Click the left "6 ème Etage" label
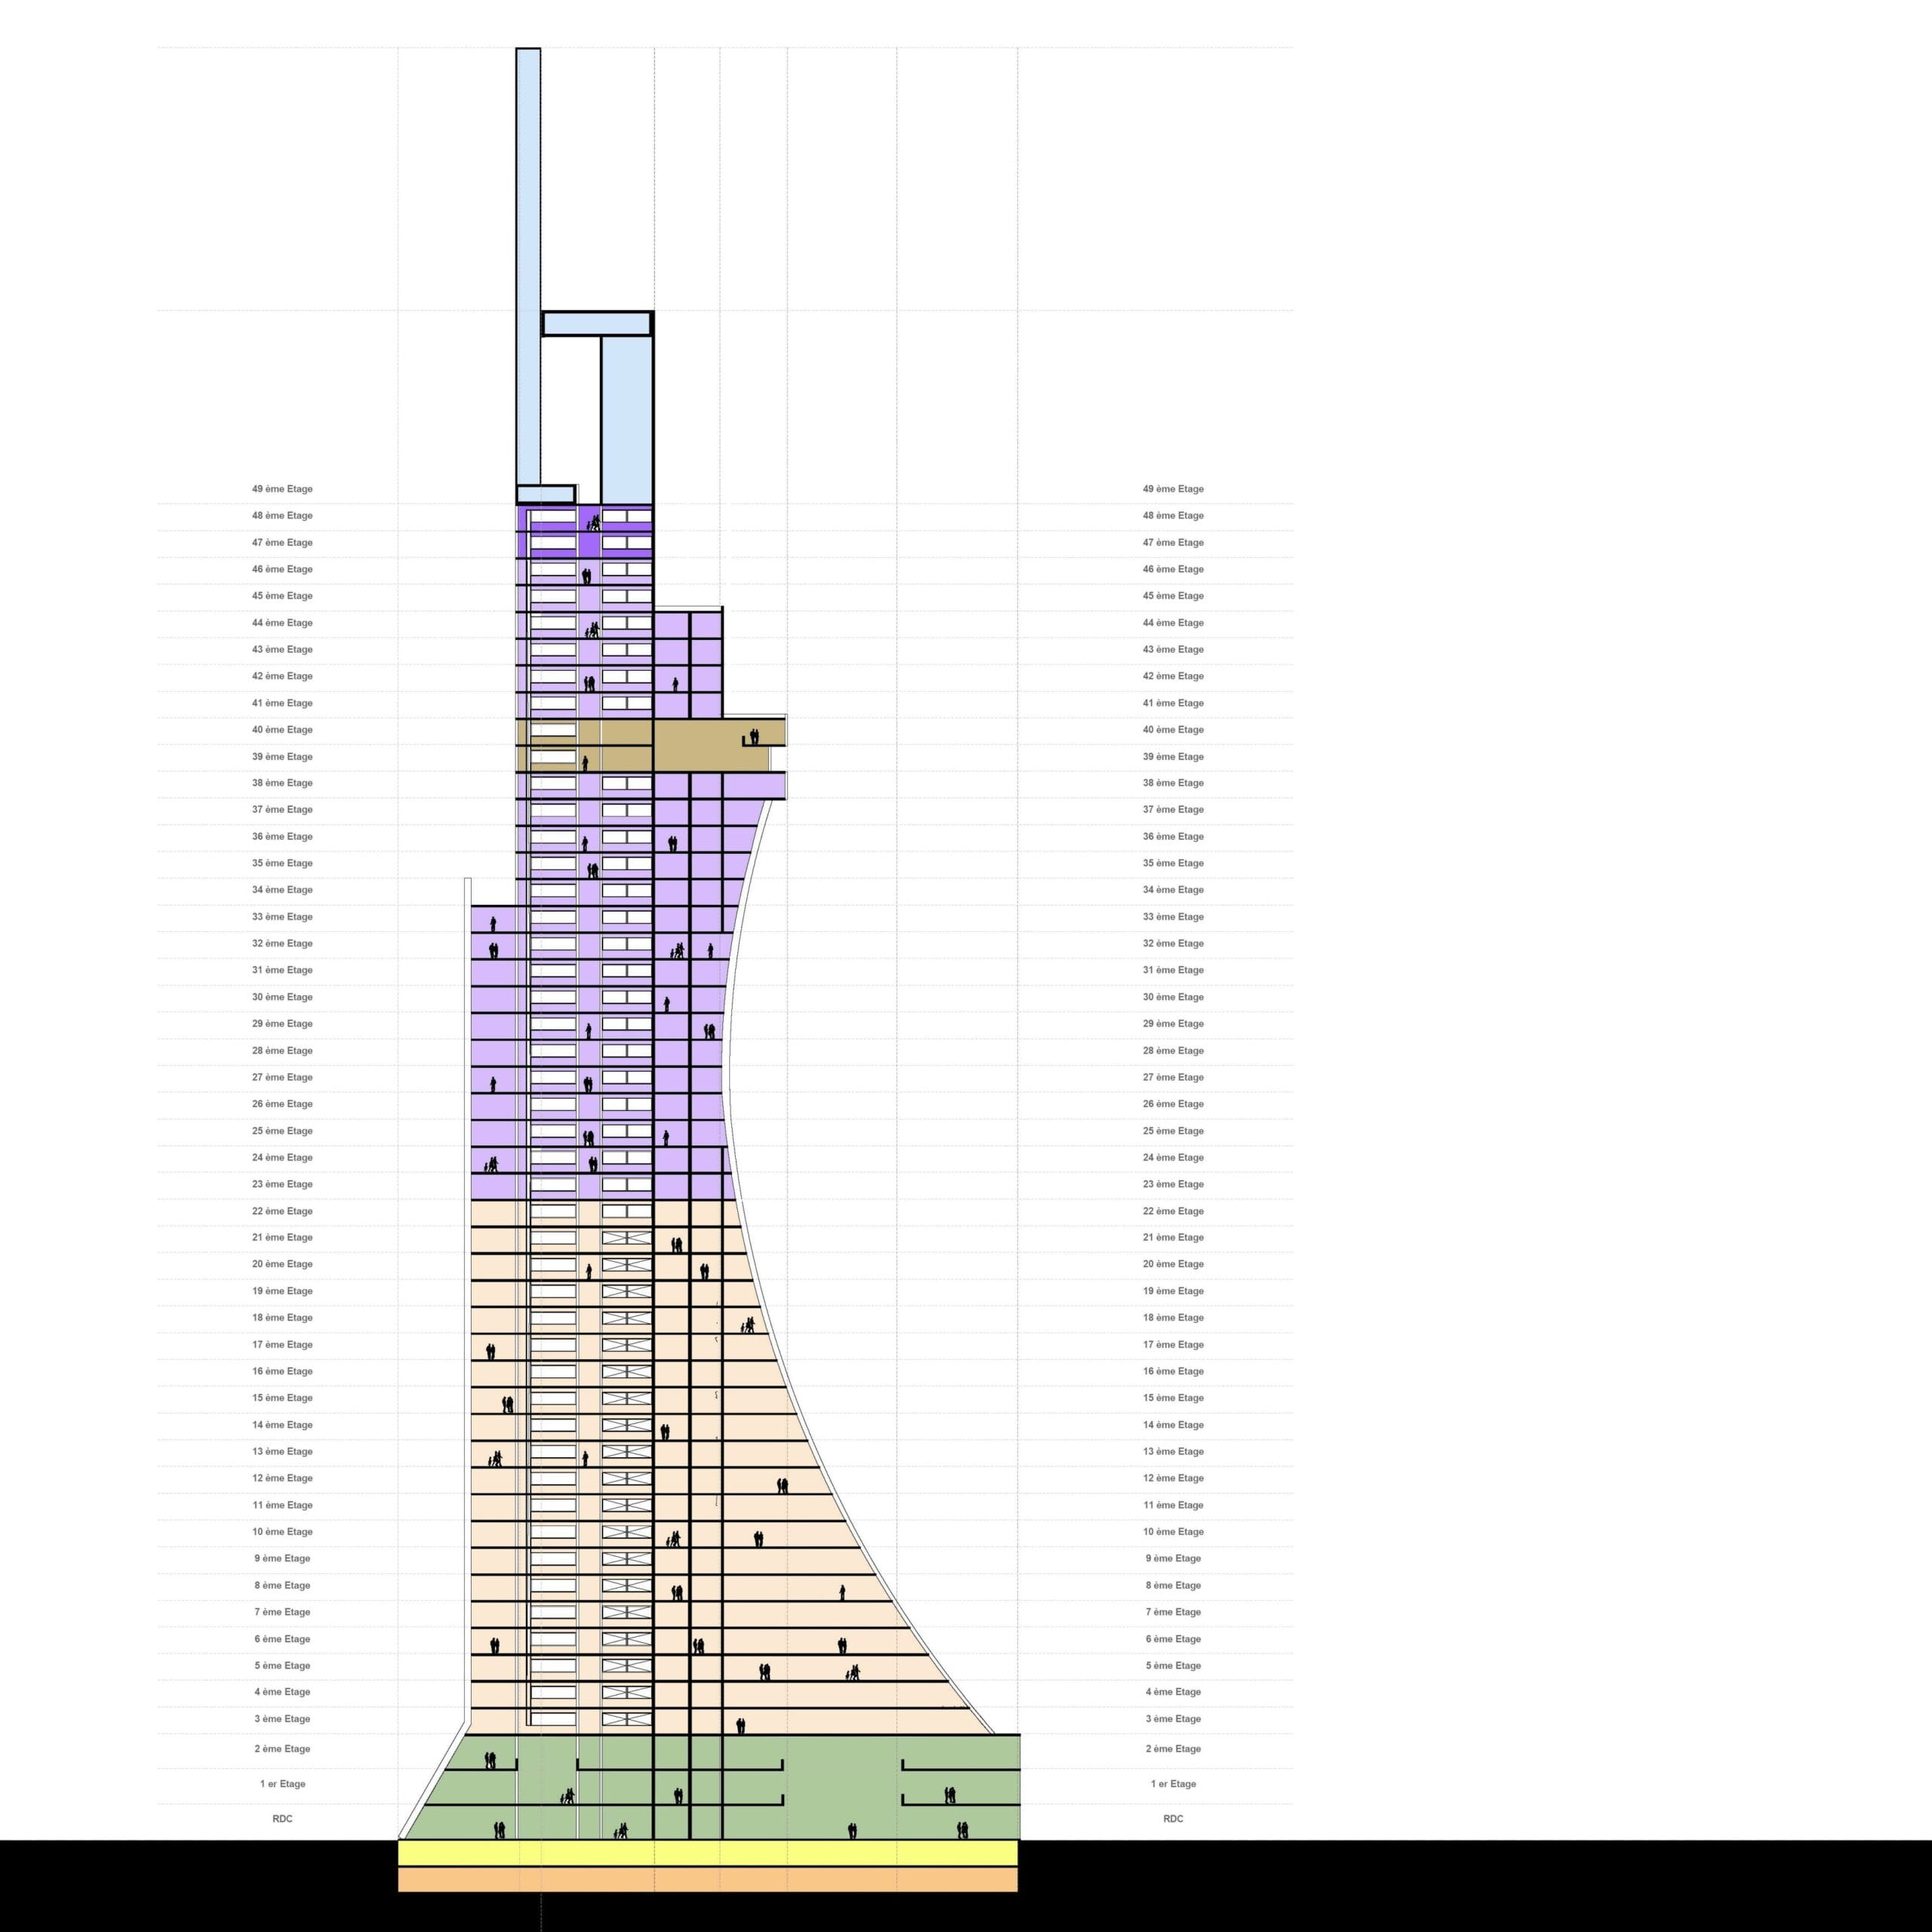The image size is (1932, 1932). coord(282,1639)
